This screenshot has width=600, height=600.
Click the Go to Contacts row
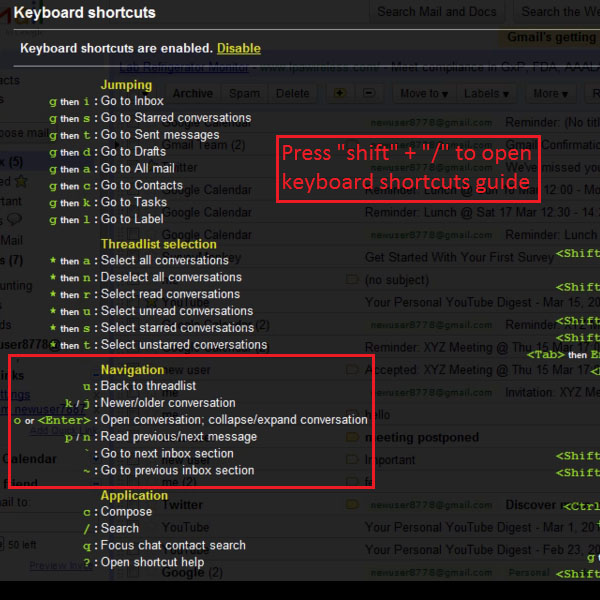click(116, 185)
